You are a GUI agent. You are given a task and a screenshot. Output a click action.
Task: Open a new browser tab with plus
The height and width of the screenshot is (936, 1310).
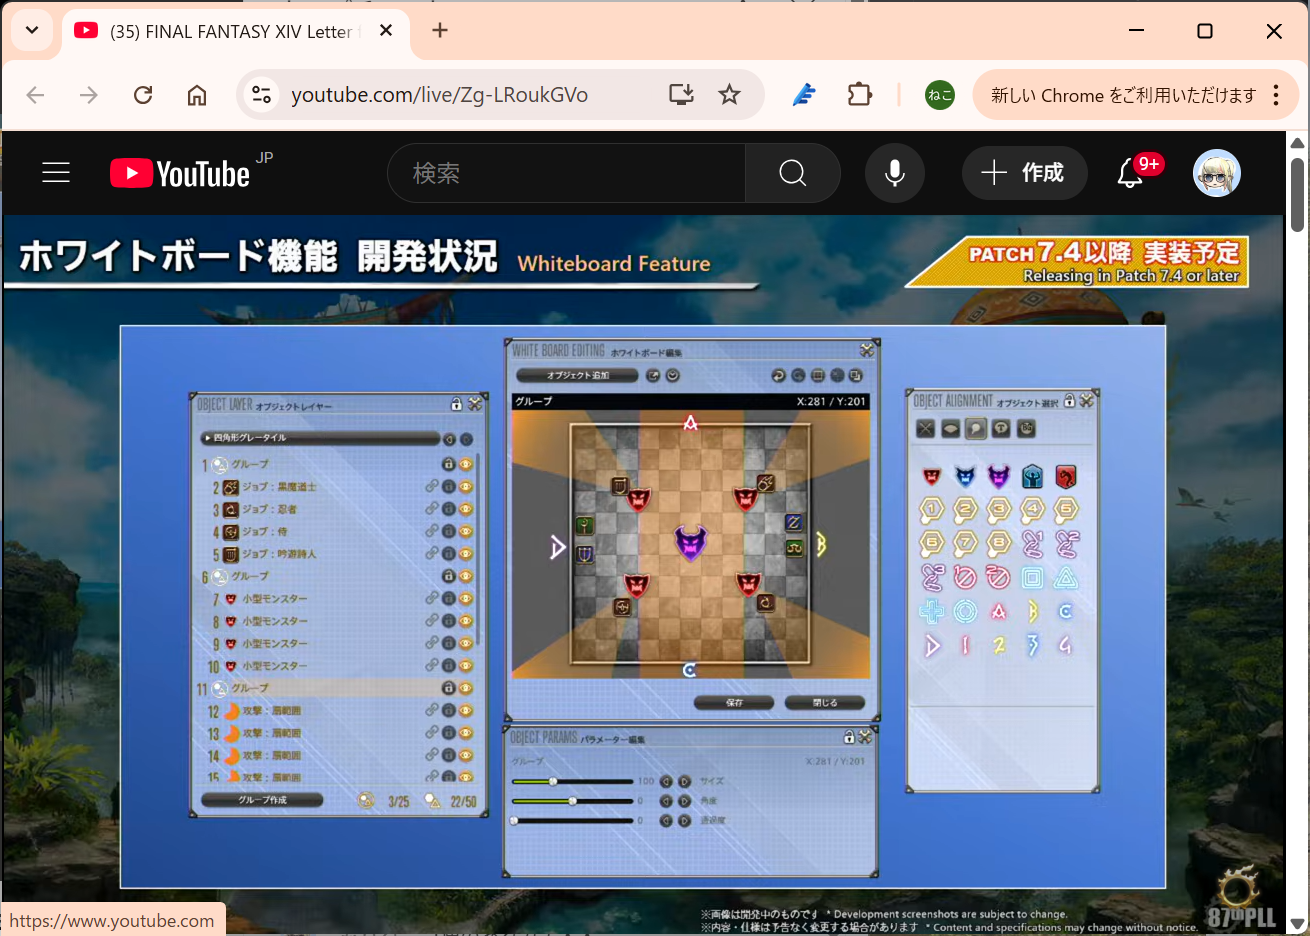[x=440, y=30]
